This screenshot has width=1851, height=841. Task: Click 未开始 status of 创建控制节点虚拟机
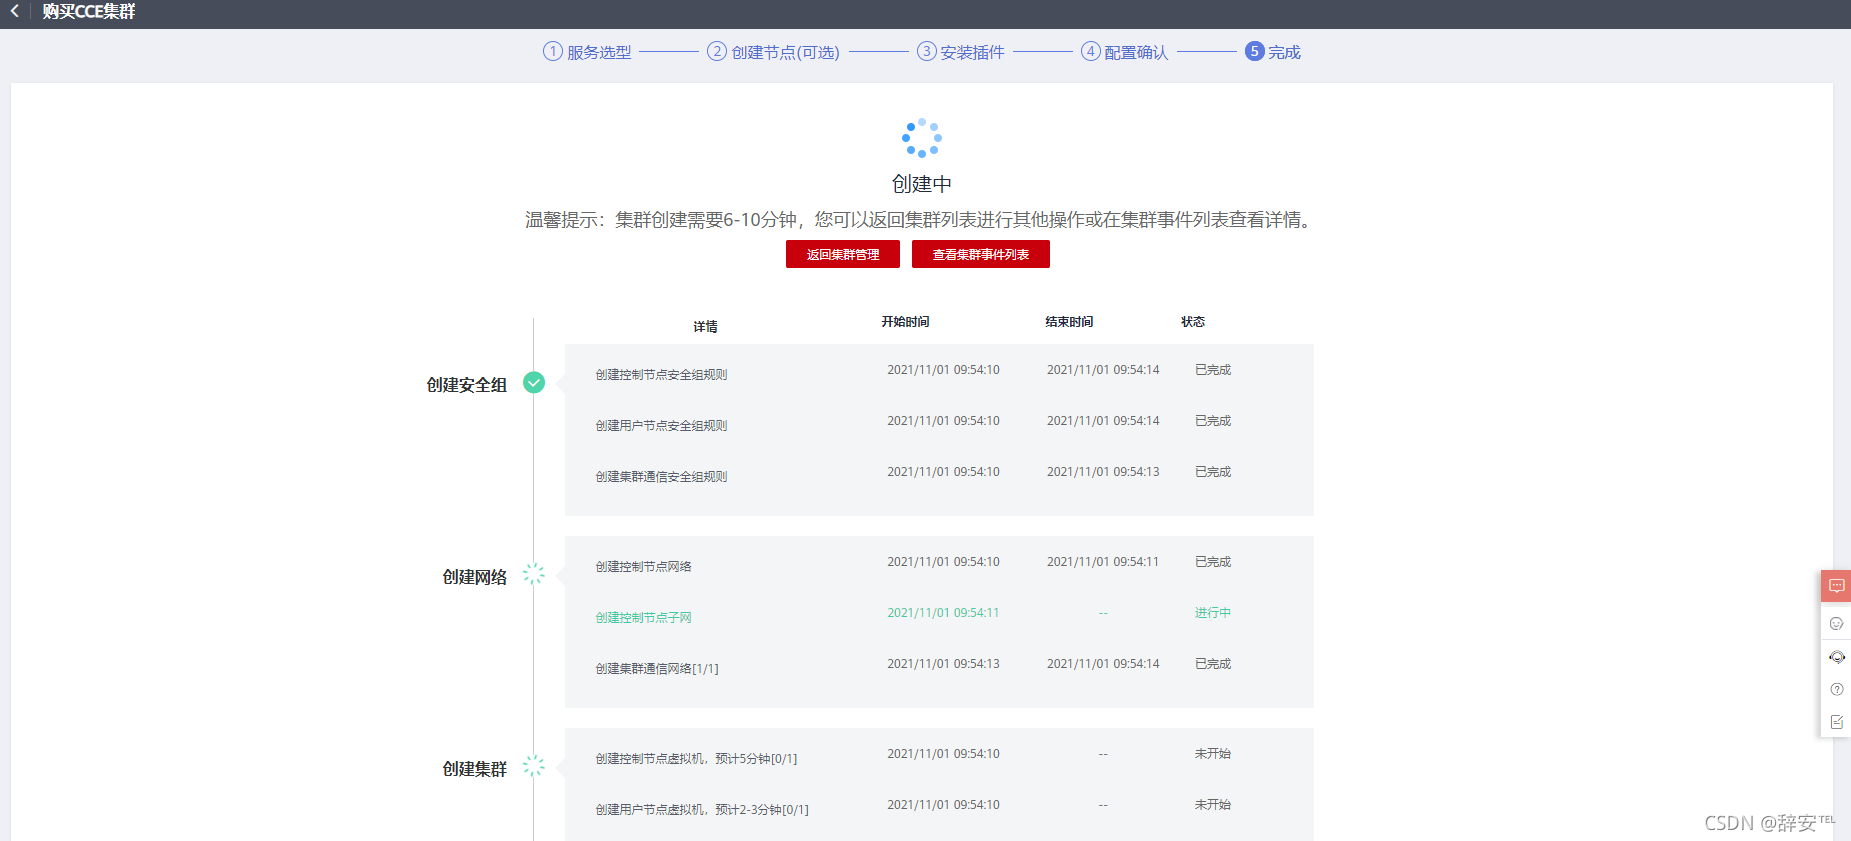[1212, 754]
